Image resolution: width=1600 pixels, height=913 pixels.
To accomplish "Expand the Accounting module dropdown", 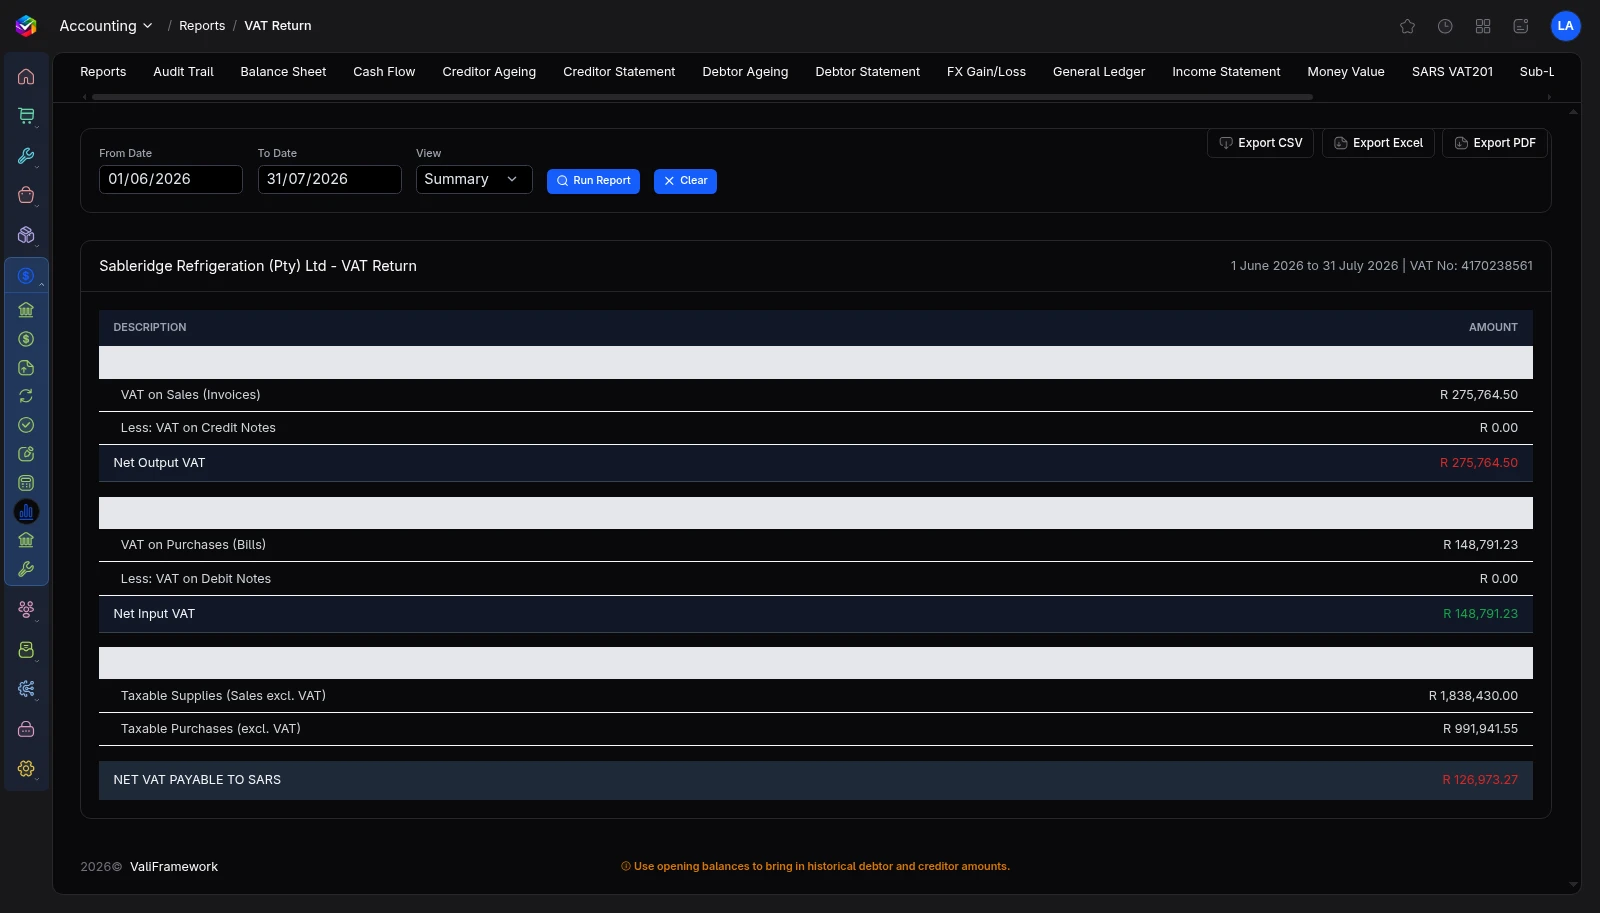I will (x=106, y=26).
